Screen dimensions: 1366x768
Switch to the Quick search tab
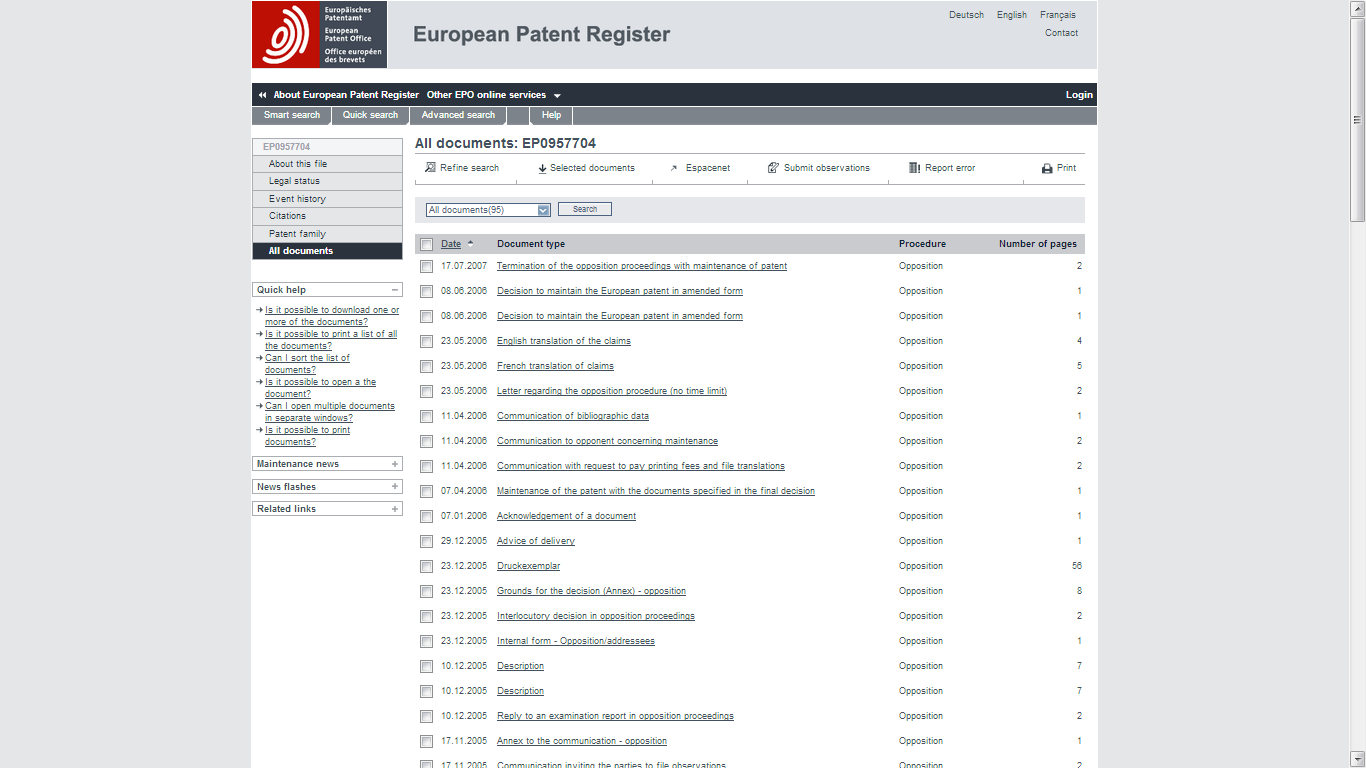pyautogui.click(x=370, y=115)
